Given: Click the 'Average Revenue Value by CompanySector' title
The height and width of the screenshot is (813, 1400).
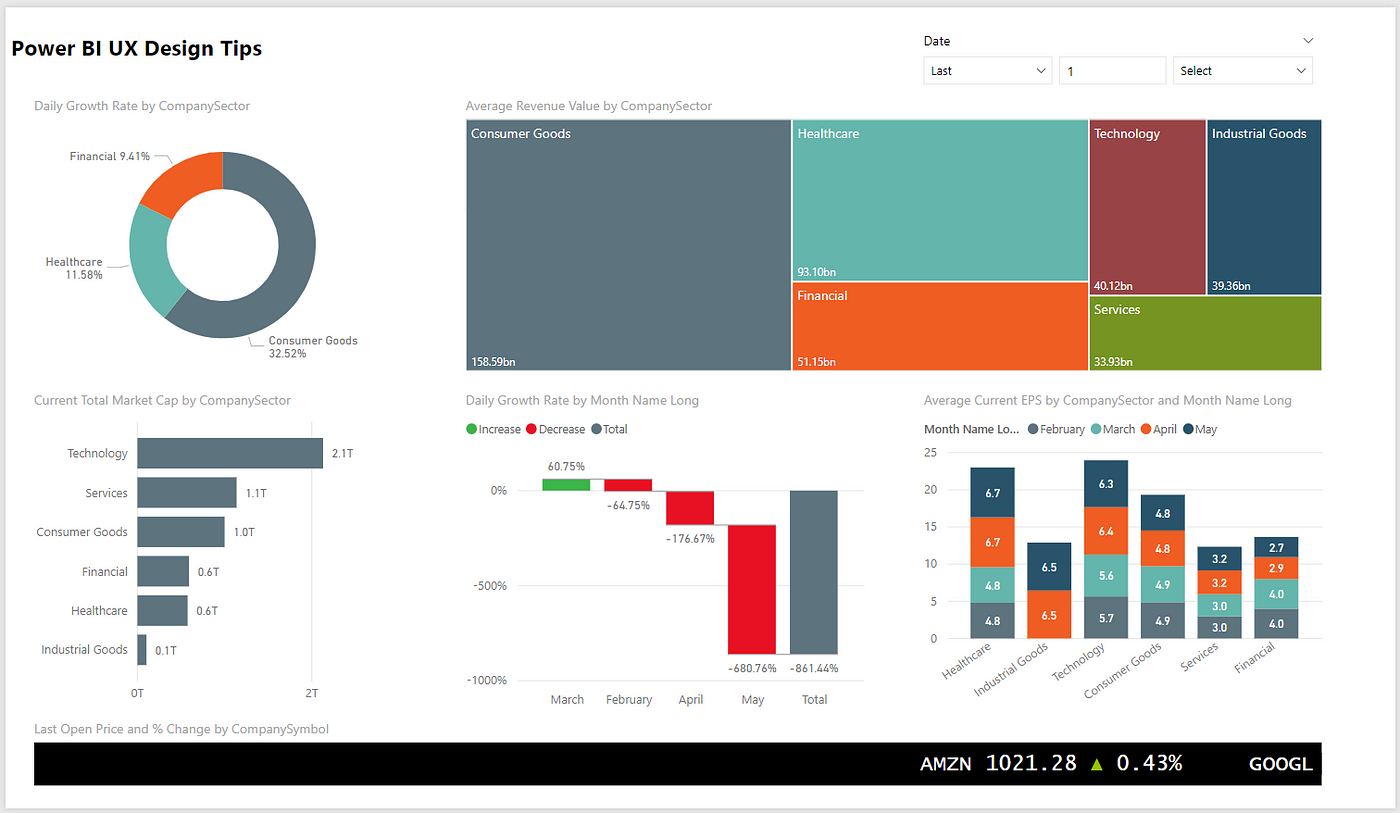Looking at the screenshot, I should [589, 106].
